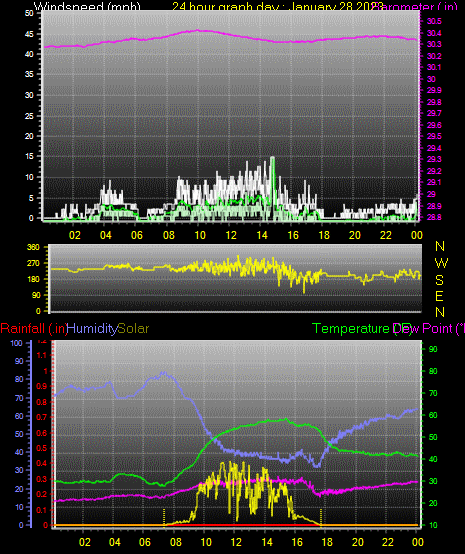Click the green "Temperature" legend label
This screenshot has height=554, width=465.
[351, 329]
